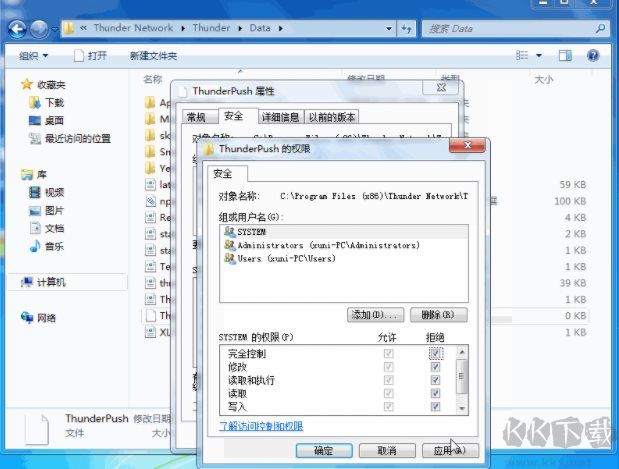The width and height of the screenshot is (619, 469).
Task: Switch to 以前的版本 tab in properties dialog
Action: click(x=332, y=117)
